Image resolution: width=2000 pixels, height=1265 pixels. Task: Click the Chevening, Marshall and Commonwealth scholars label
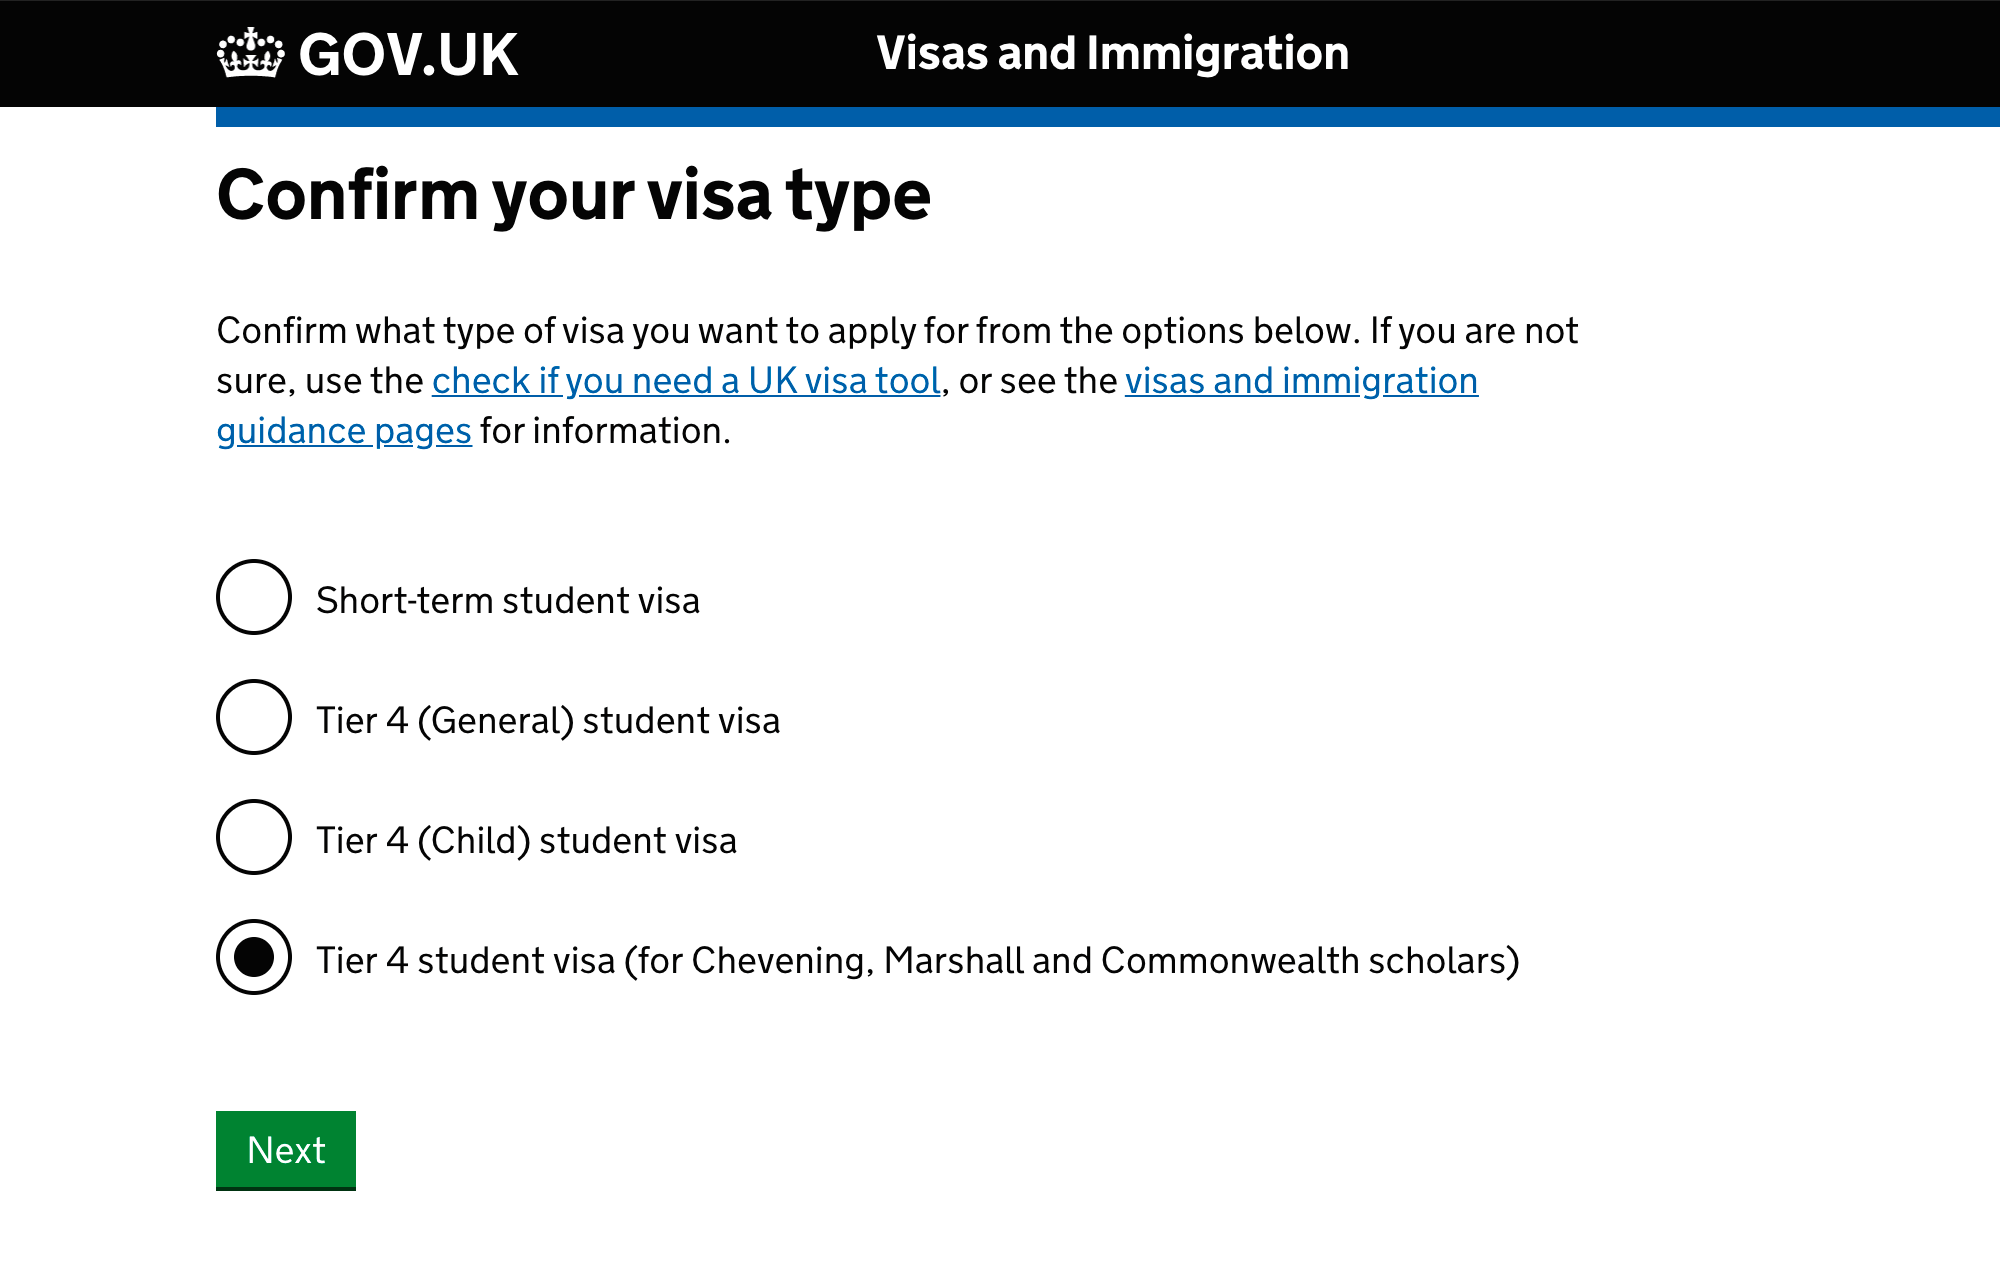point(918,960)
